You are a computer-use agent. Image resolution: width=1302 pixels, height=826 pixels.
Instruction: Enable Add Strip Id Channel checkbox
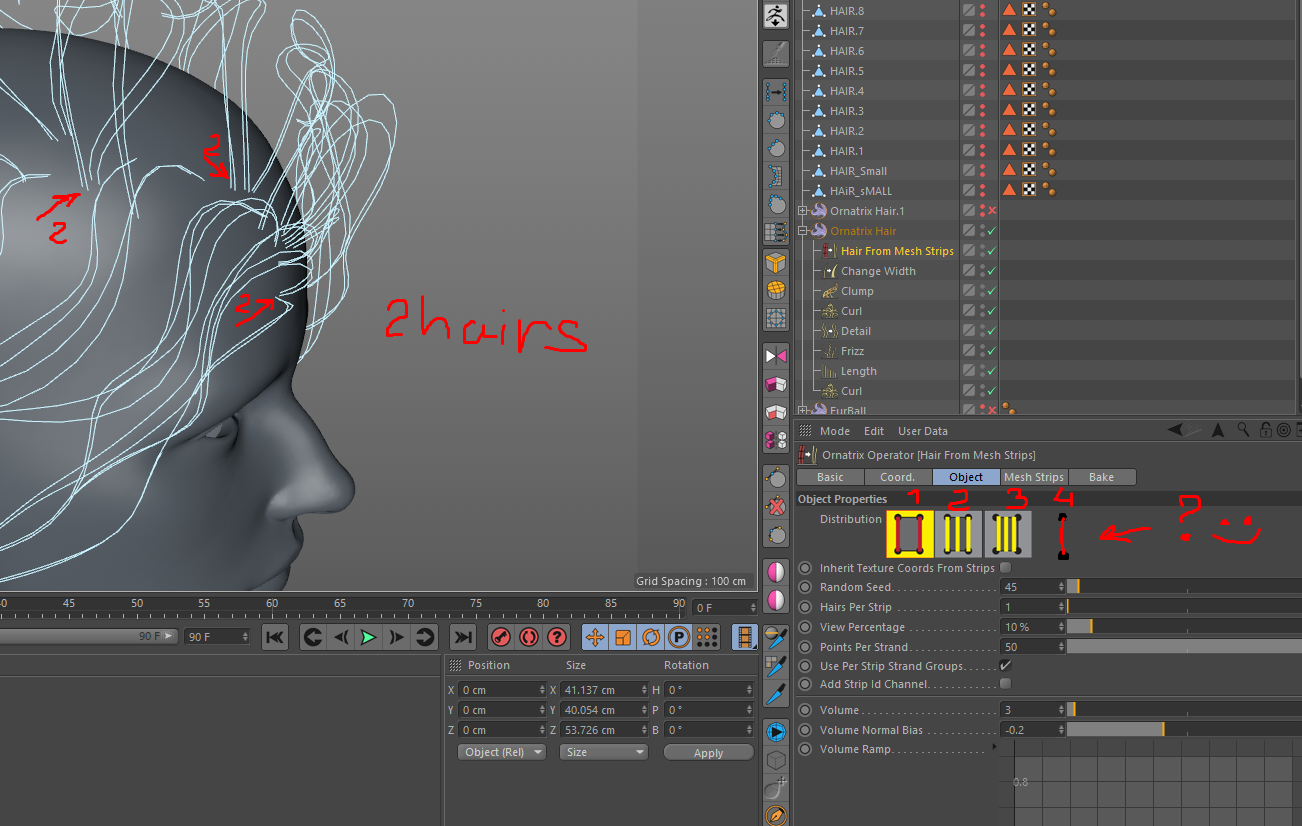(1006, 684)
